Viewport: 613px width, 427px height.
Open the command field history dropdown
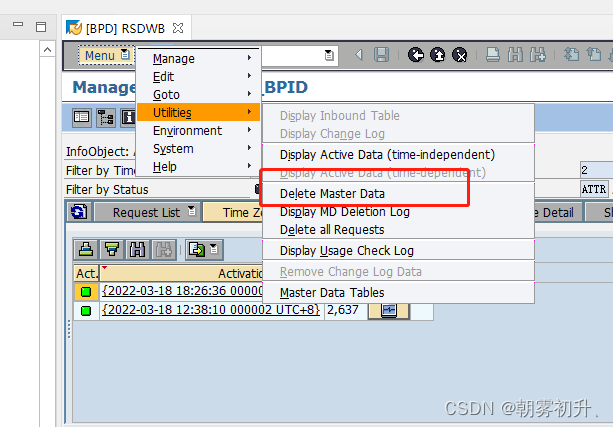coord(329,55)
